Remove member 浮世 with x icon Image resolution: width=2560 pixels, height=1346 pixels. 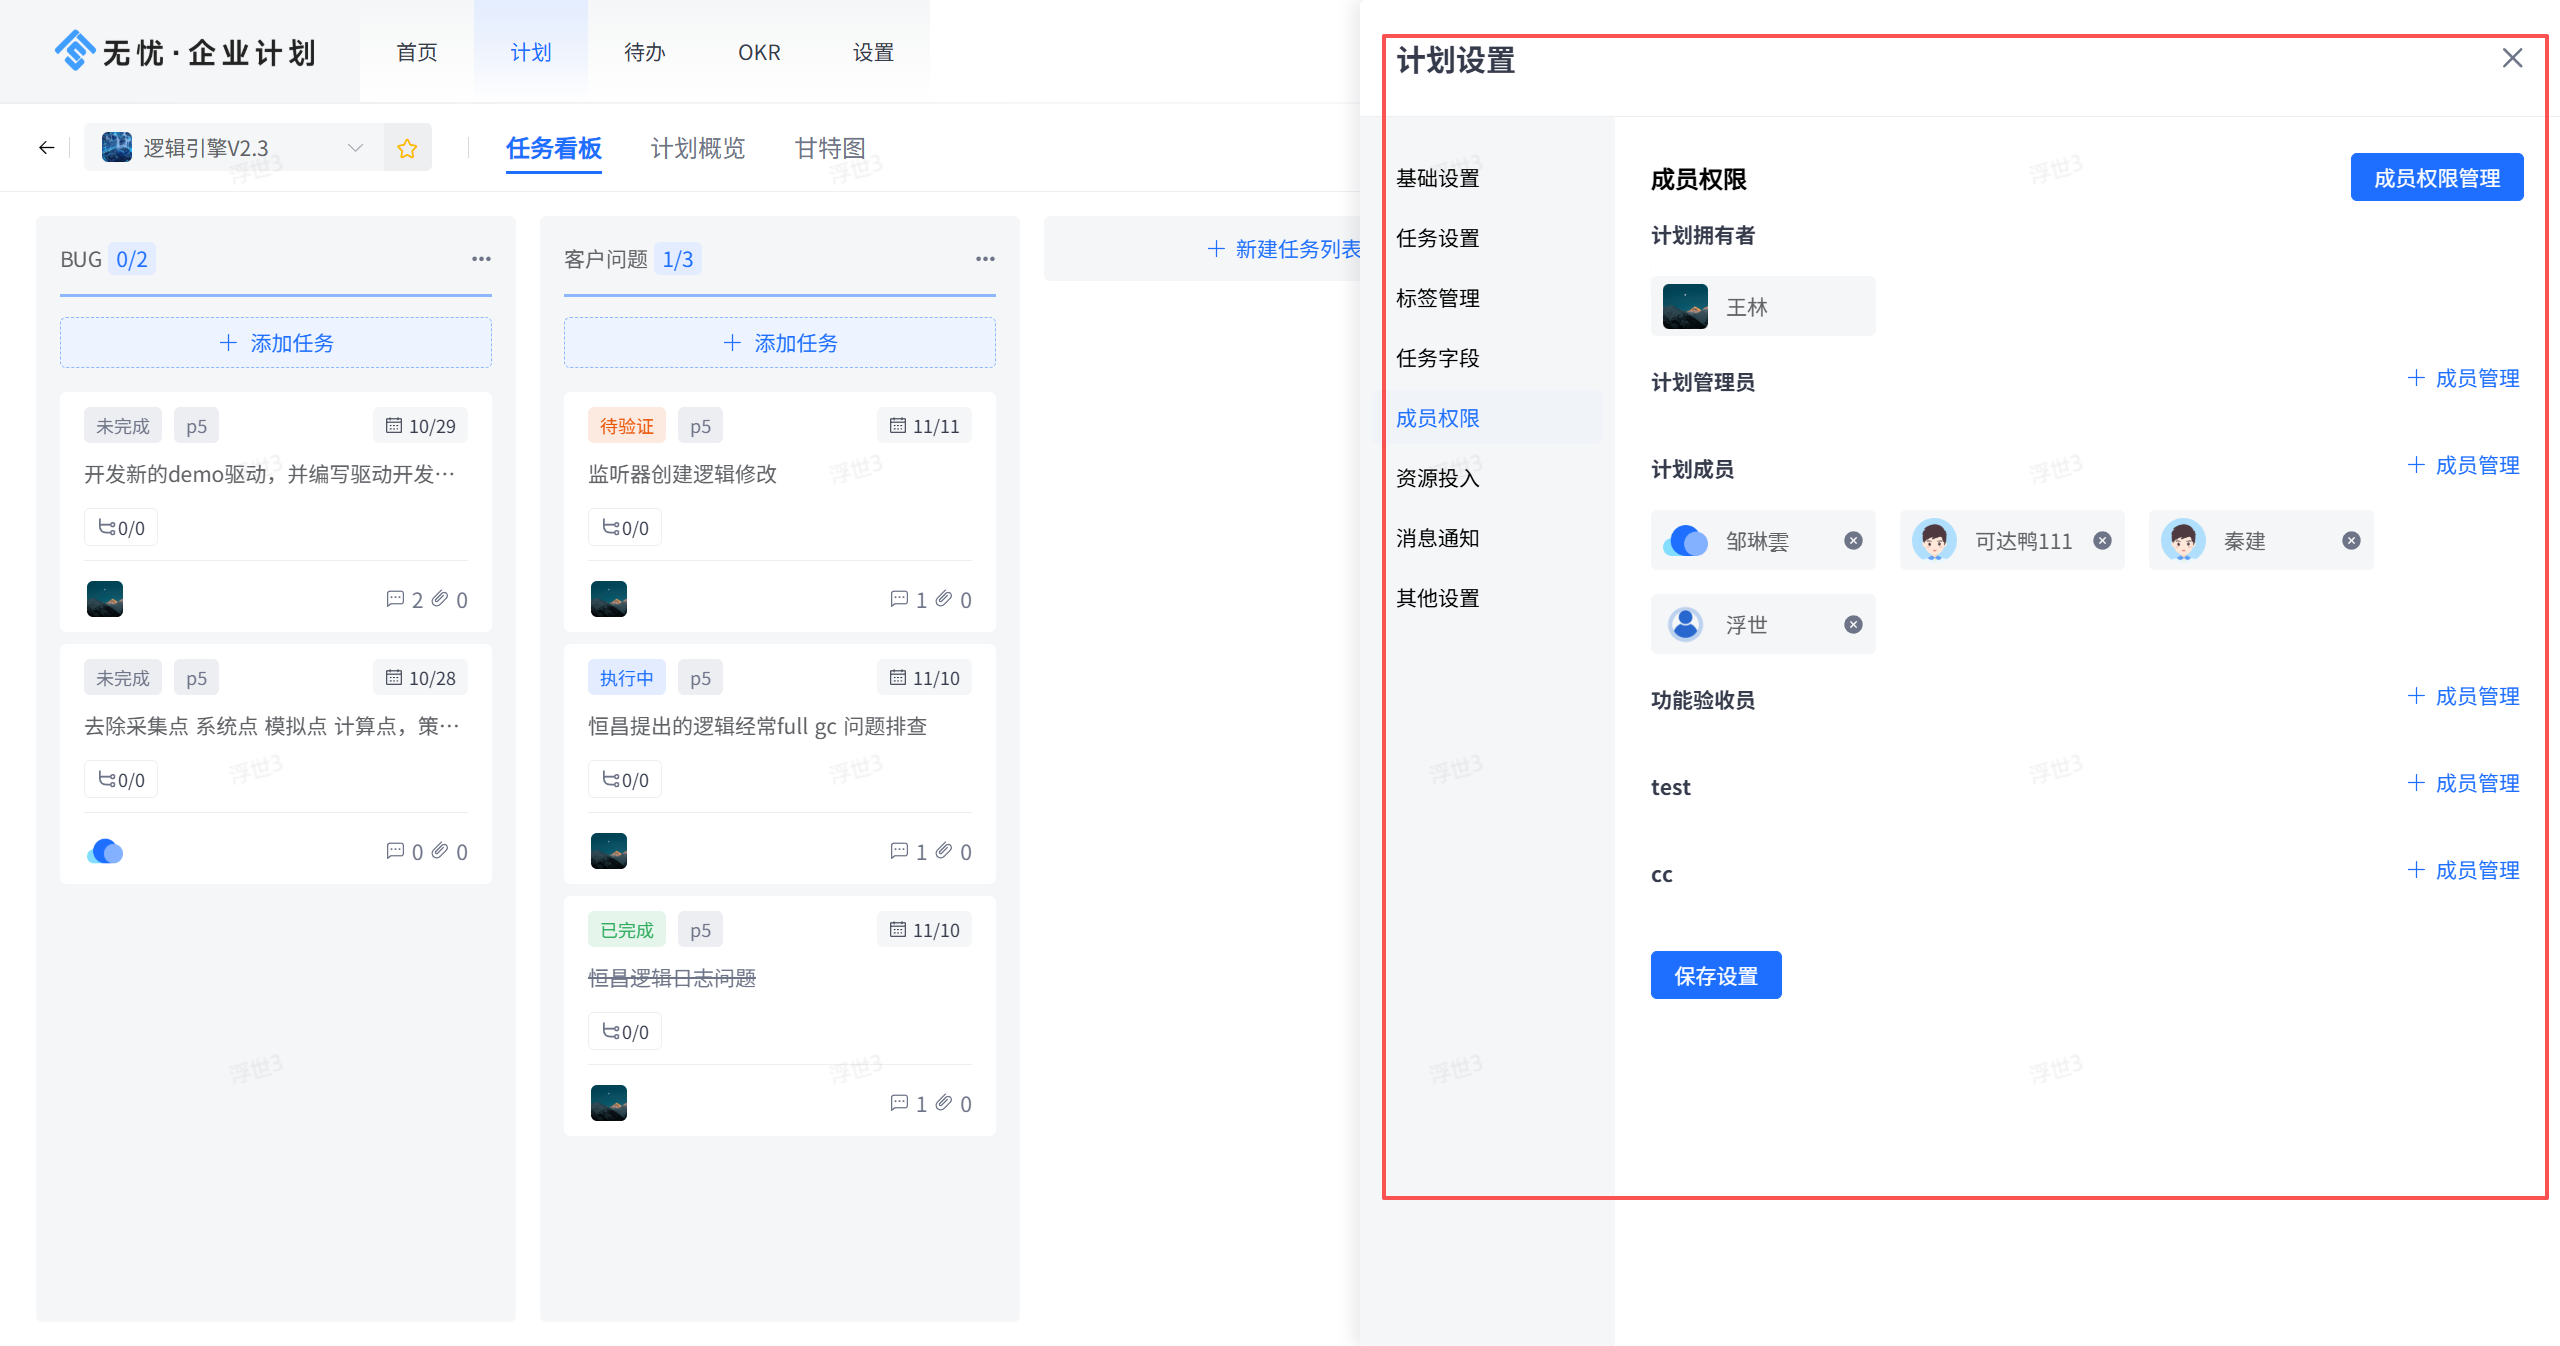click(1853, 625)
